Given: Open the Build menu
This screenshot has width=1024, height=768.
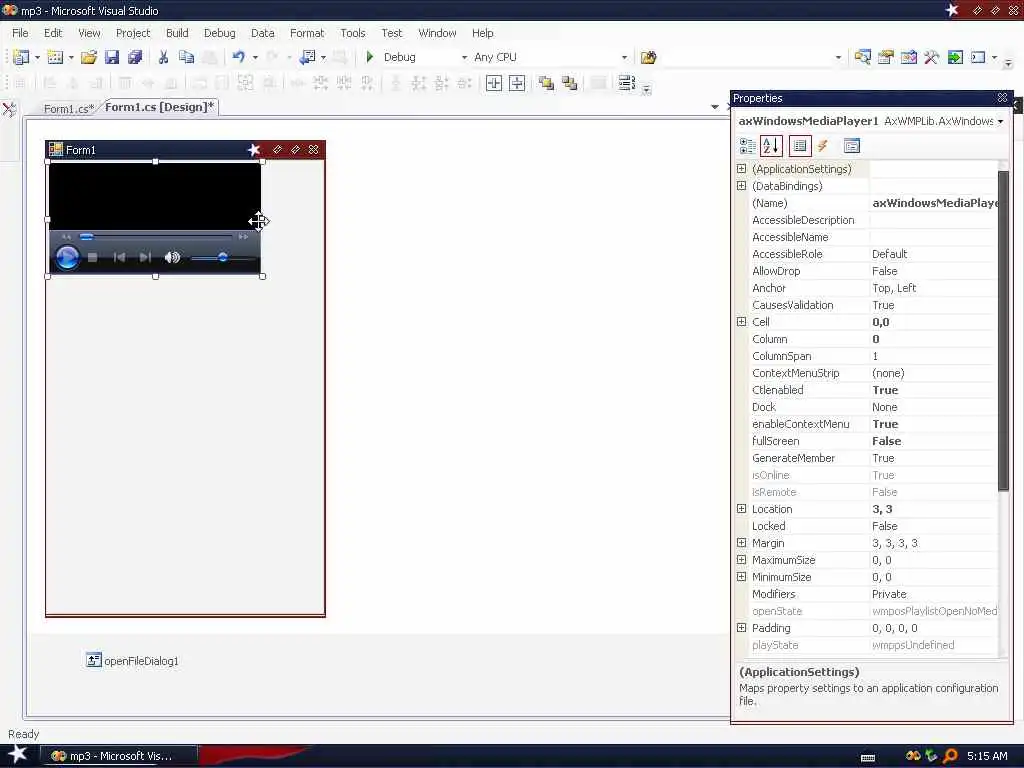Looking at the screenshot, I should (x=176, y=33).
